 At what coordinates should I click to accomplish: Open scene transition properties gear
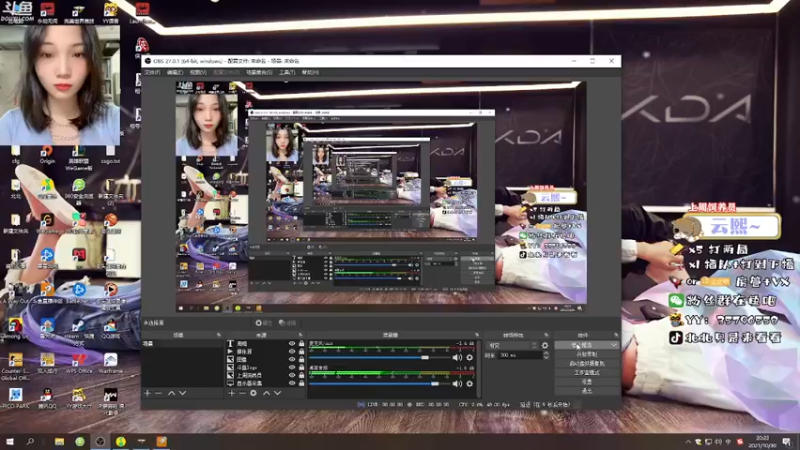[545, 345]
